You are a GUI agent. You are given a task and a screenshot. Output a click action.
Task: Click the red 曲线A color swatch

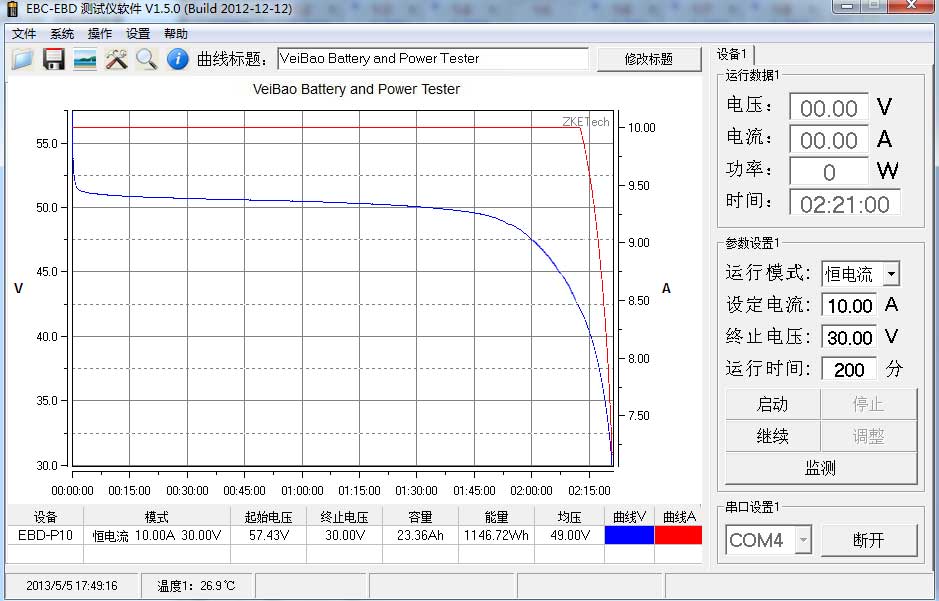tap(678, 535)
